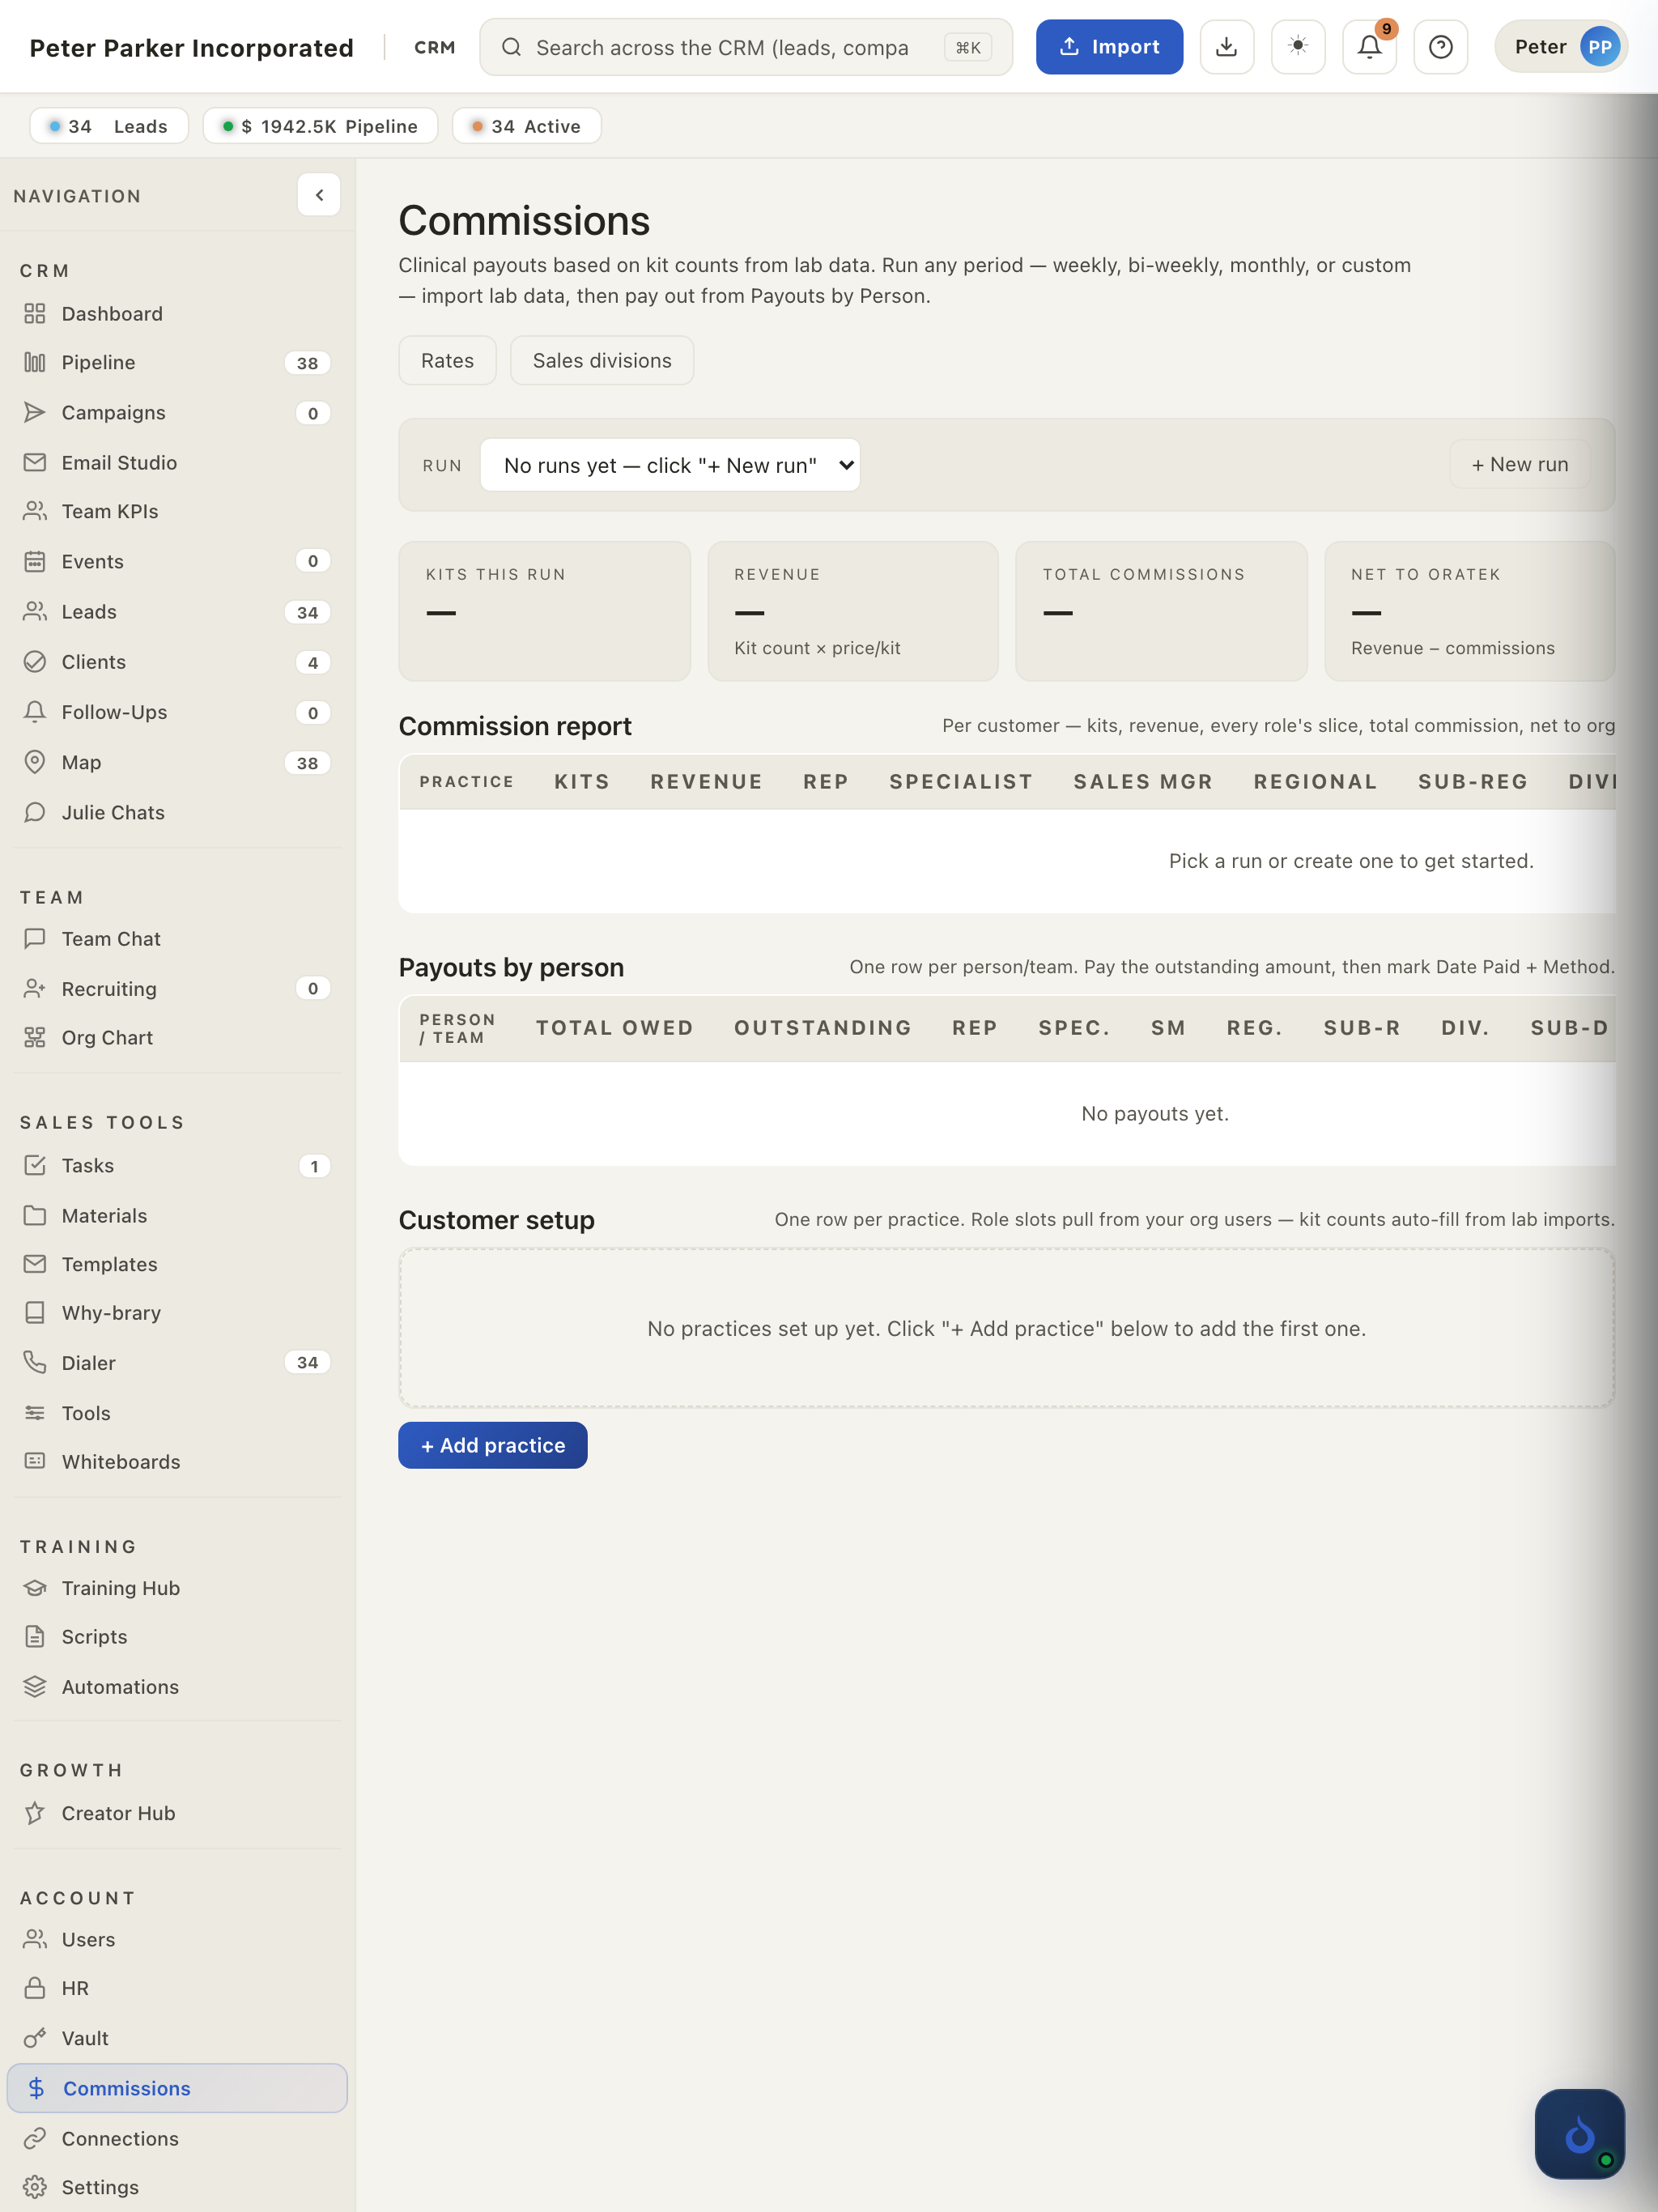The height and width of the screenshot is (2212, 1658).
Task: Go to Scripts in sidebar
Action: (x=177, y=1637)
